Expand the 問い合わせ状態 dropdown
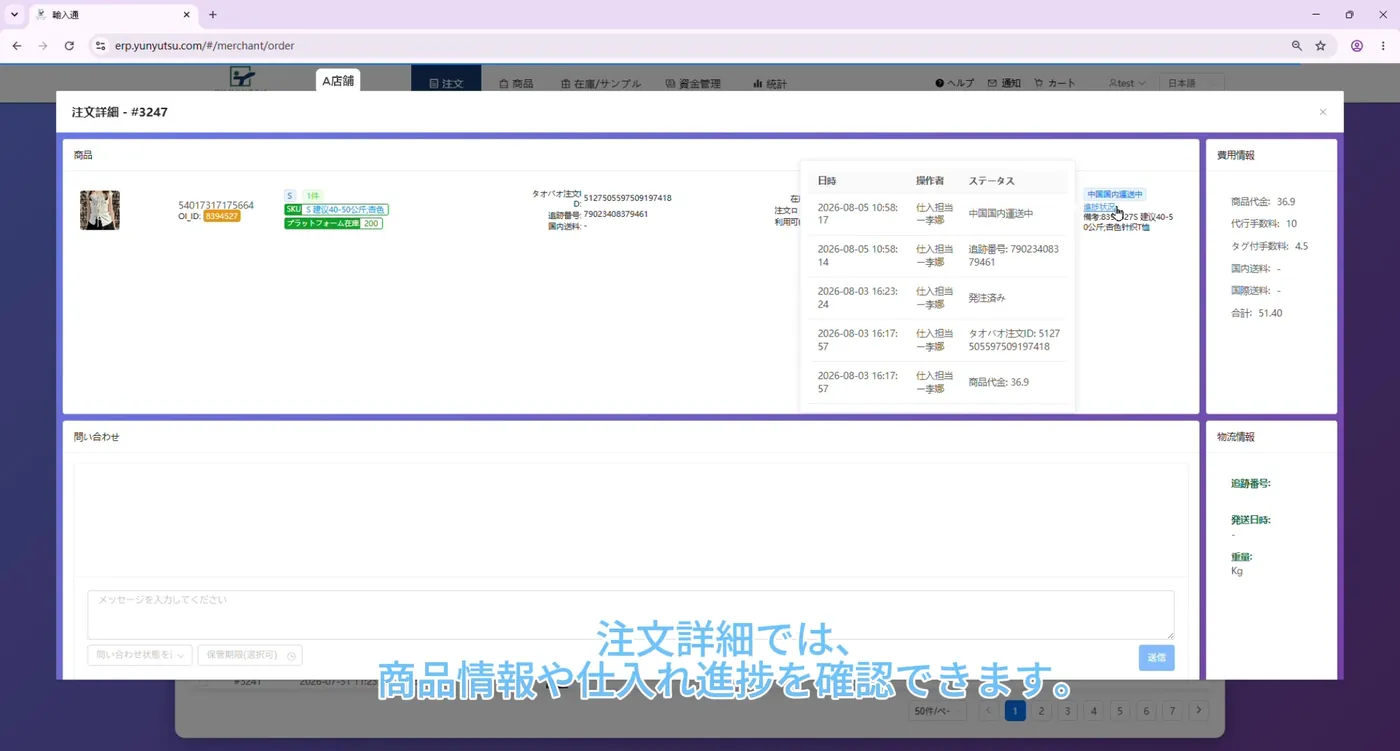1400x751 pixels. pos(140,655)
